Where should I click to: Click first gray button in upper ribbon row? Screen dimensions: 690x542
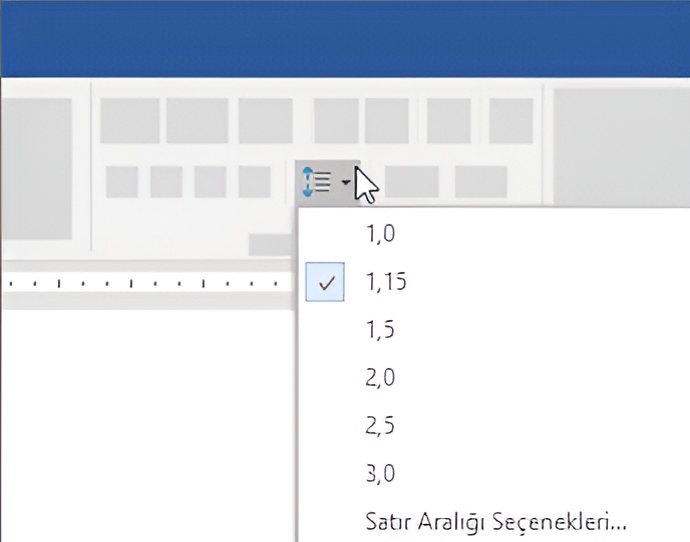(130, 121)
